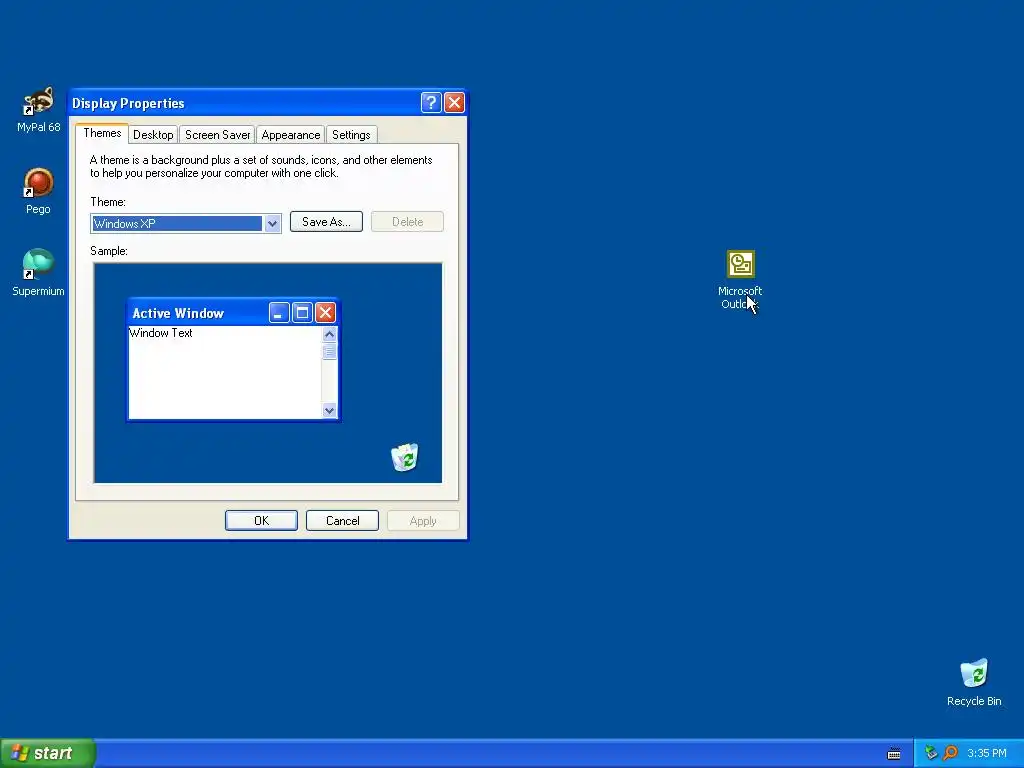Click the sample preview Recycle Bin icon
The image size is (1024, 768).
pyautogui.click(x=405, y=457)
